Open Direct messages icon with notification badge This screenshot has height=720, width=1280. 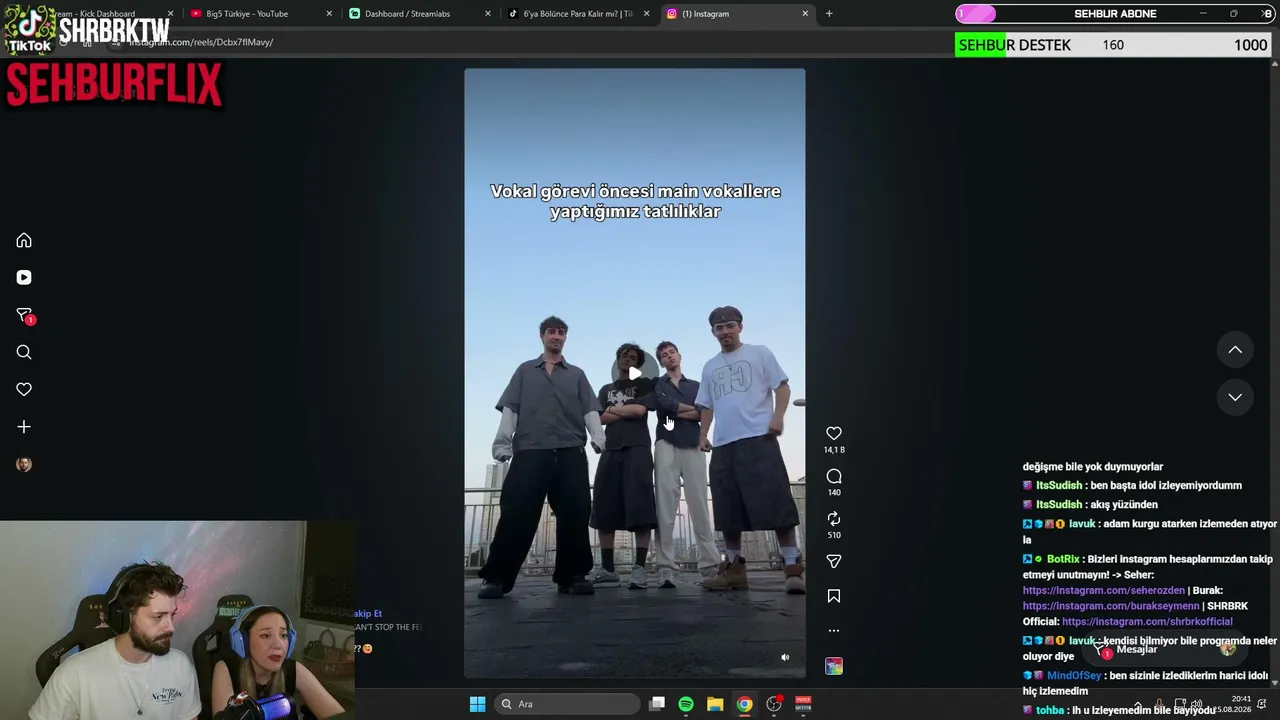click(24, 315)
